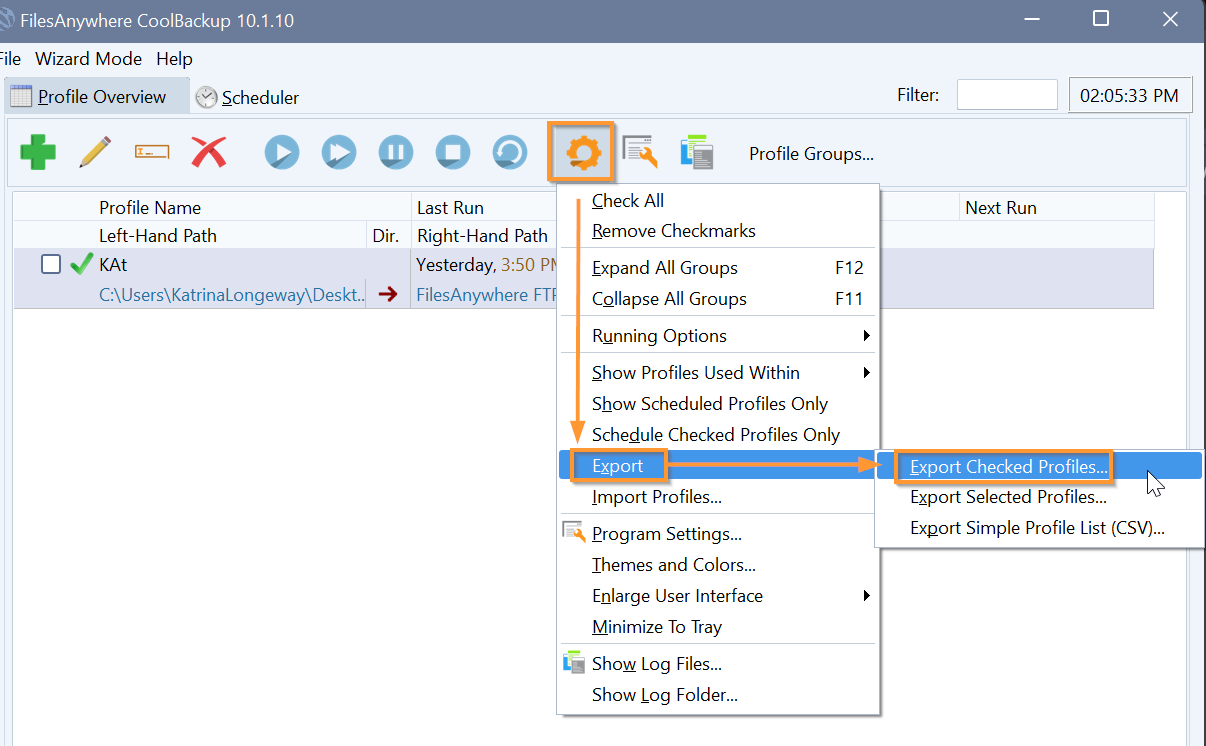Open Themes and Colors...

(717, 565)
